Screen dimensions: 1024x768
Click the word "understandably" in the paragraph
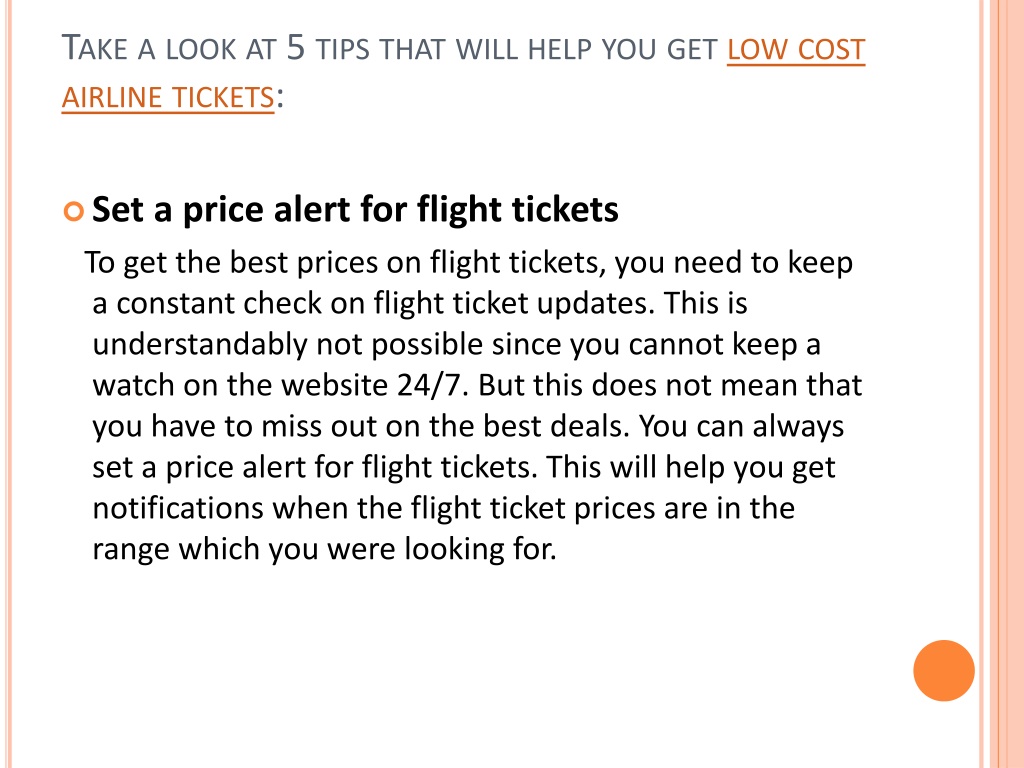200,345
